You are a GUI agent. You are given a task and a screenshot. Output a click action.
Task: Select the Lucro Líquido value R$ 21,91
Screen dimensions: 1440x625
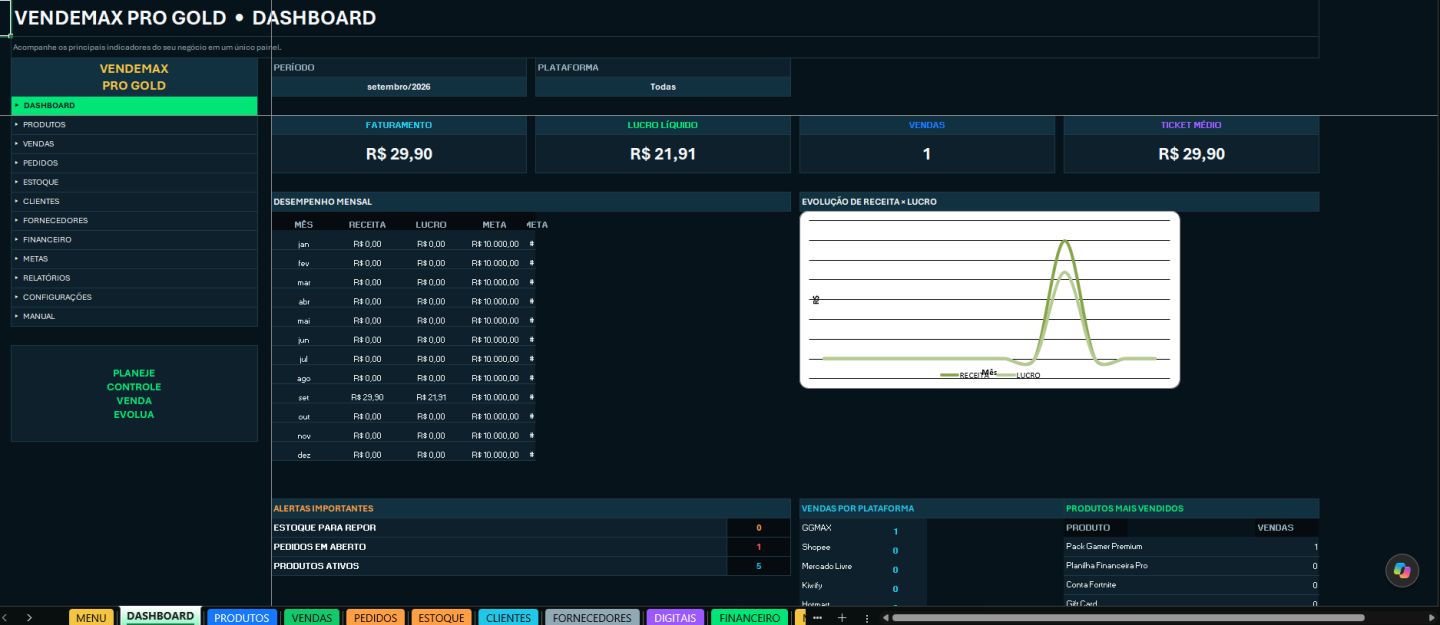click(x=663, y=154)
